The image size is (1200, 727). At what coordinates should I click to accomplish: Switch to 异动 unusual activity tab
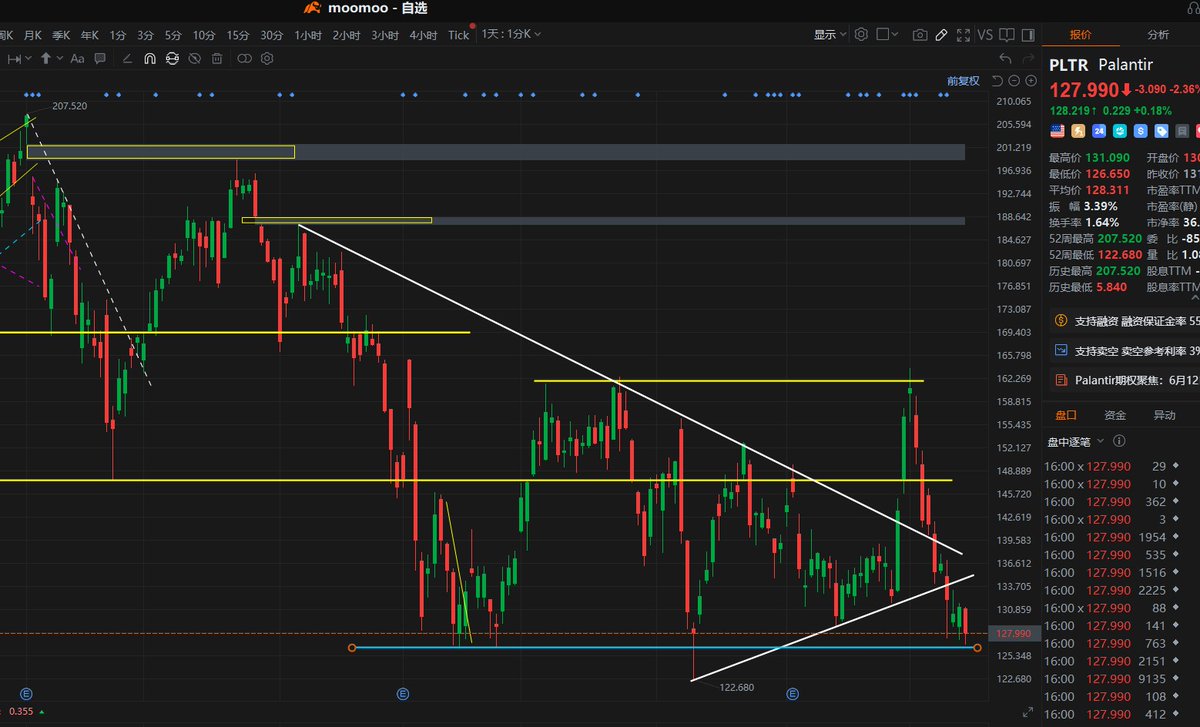[1164, 415]
